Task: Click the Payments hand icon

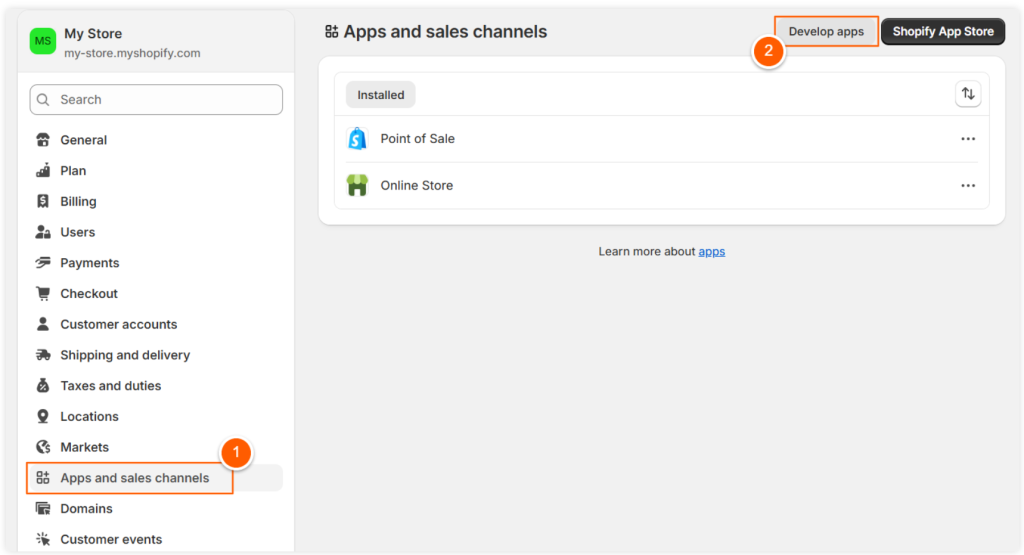Action: click(43, 262)
